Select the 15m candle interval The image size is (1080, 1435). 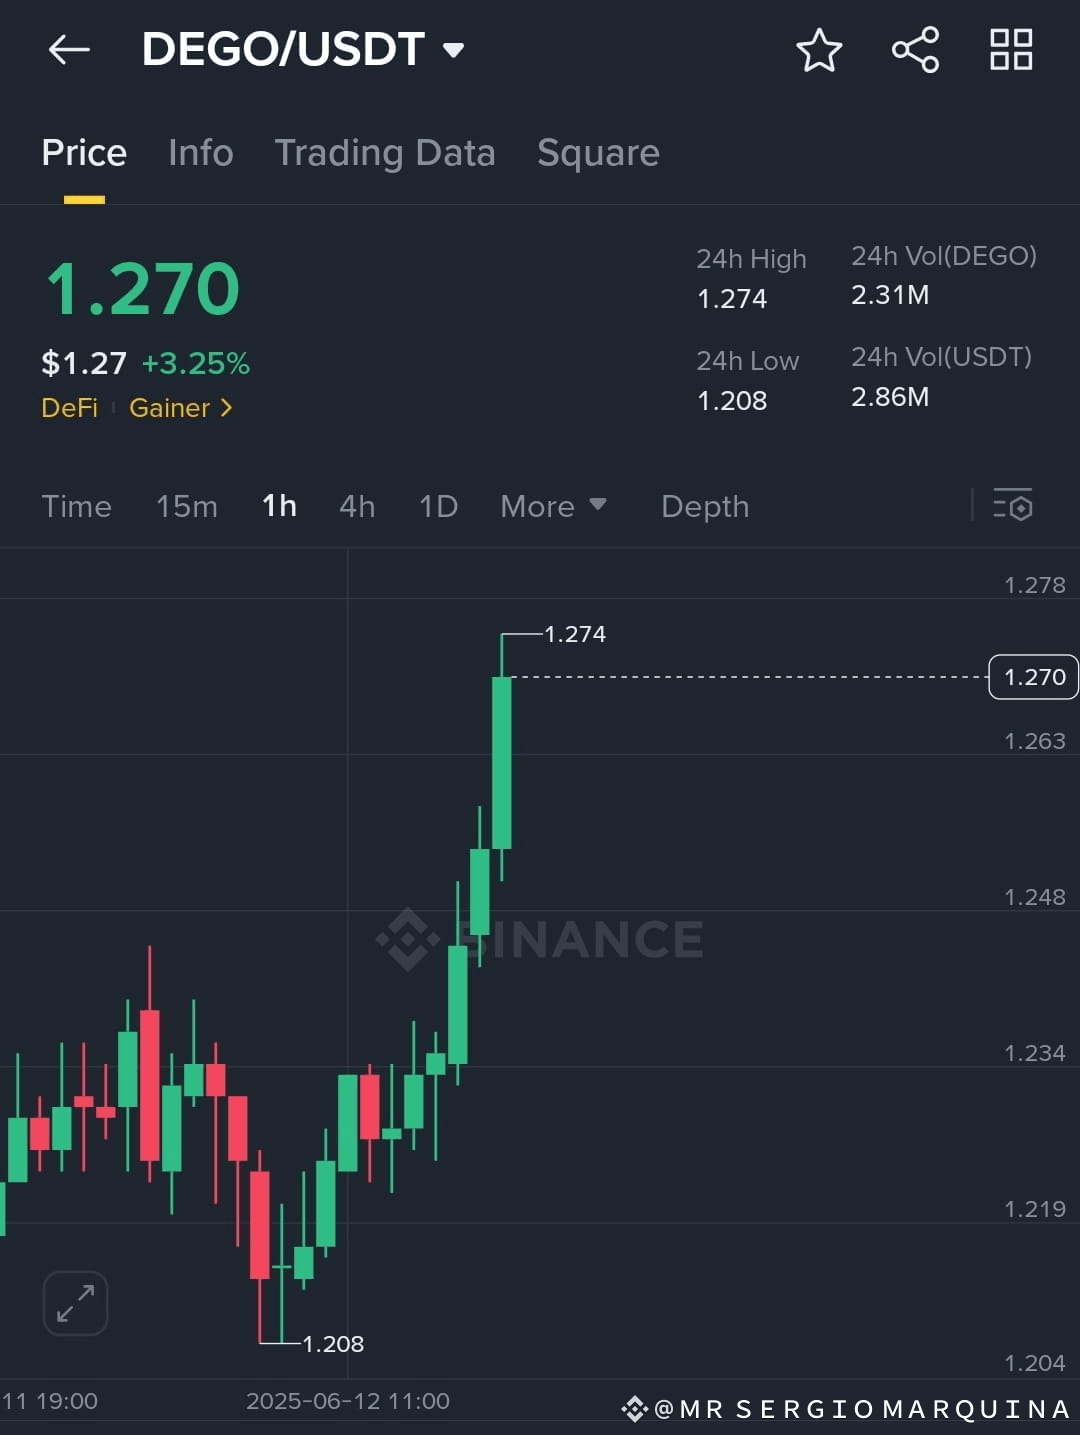click(186, 507)
